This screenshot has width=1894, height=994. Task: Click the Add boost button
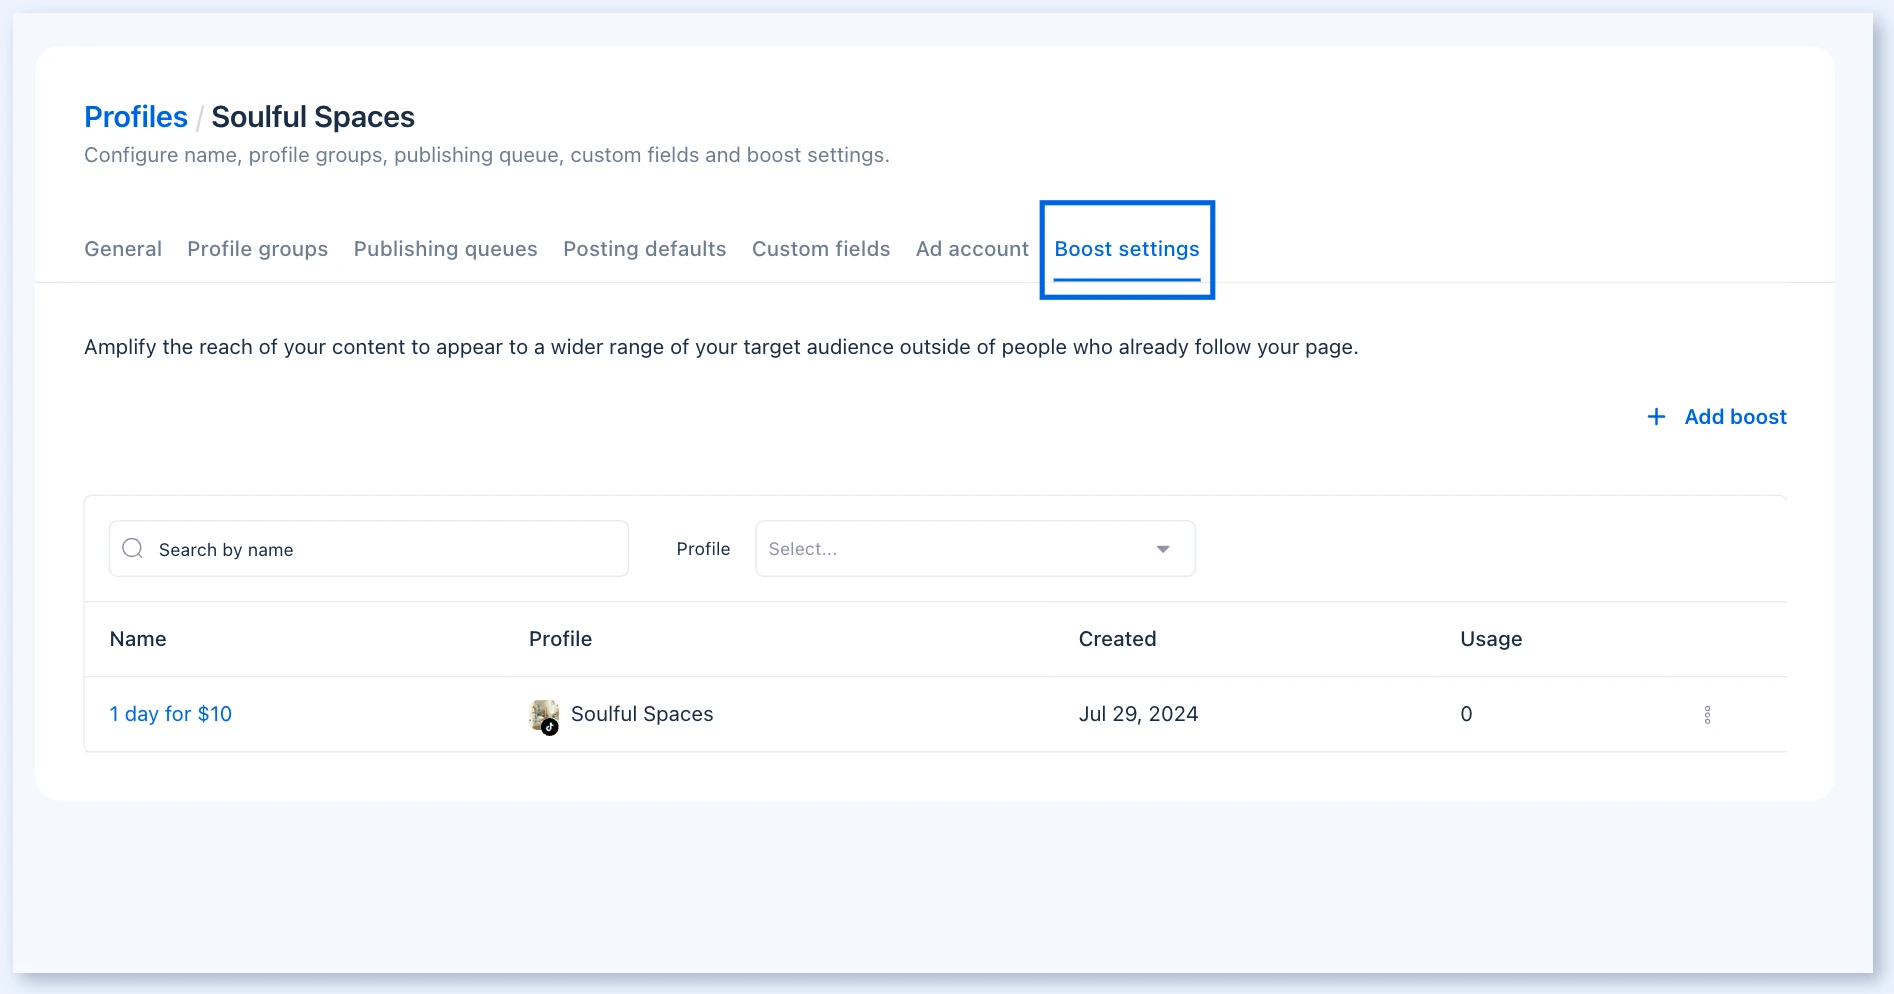[x=1716, y=417]
